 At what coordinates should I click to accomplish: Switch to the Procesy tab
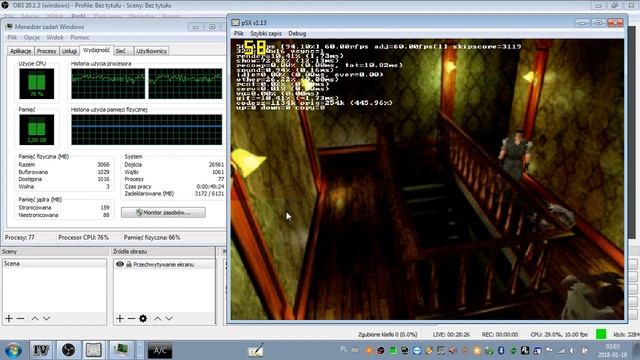point(47,51)
